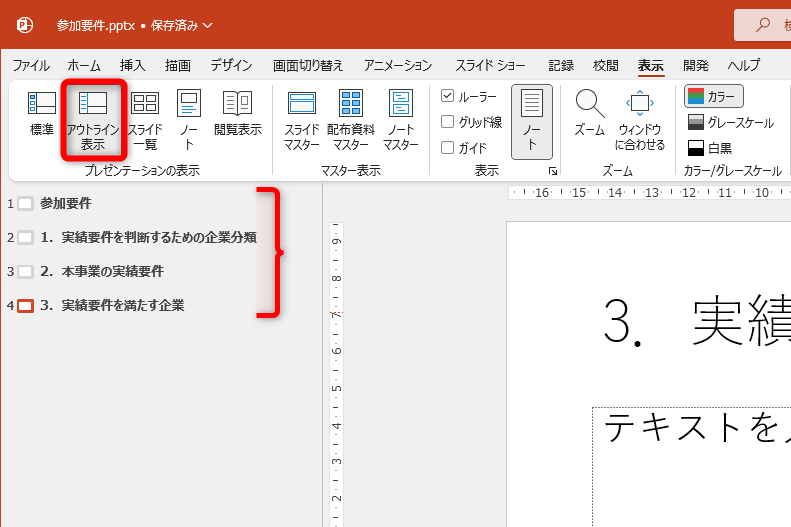Open the File (ファイル) tab

pyautogui.click(x=31, y=66)
